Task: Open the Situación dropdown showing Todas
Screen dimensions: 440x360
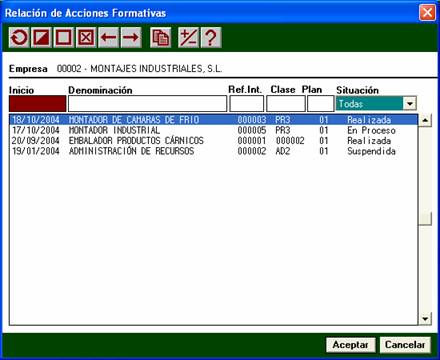Action: tap(410, 104)
